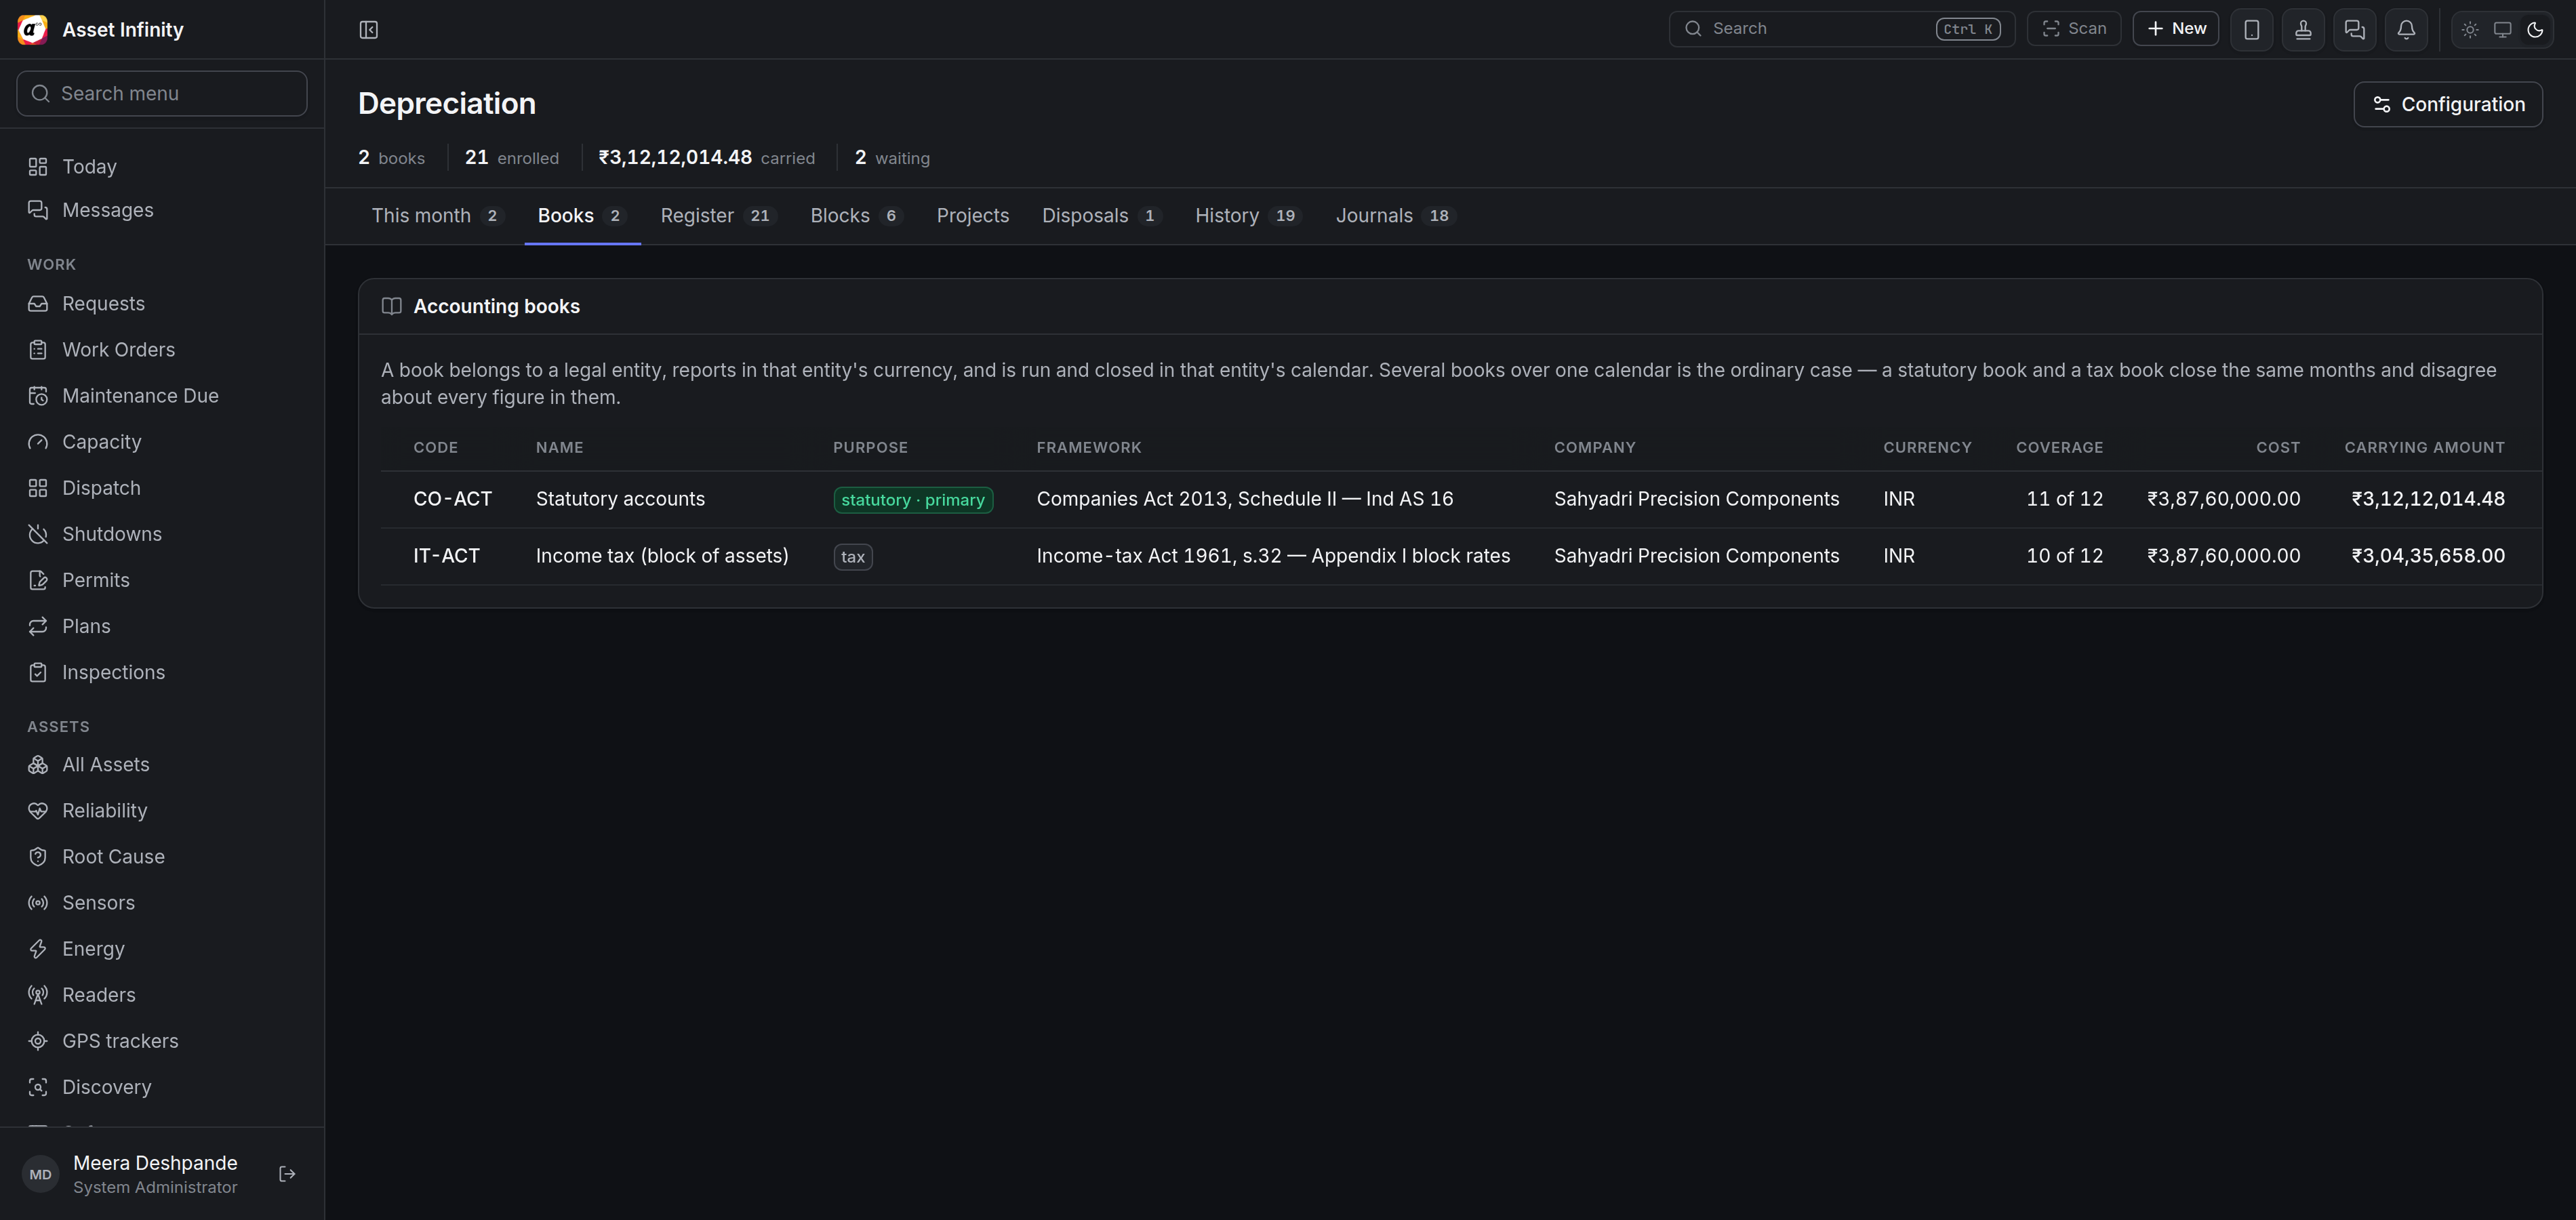The image size is (2576, 1220).
Task: Switch to the Blocks tab
Action: 857,216
